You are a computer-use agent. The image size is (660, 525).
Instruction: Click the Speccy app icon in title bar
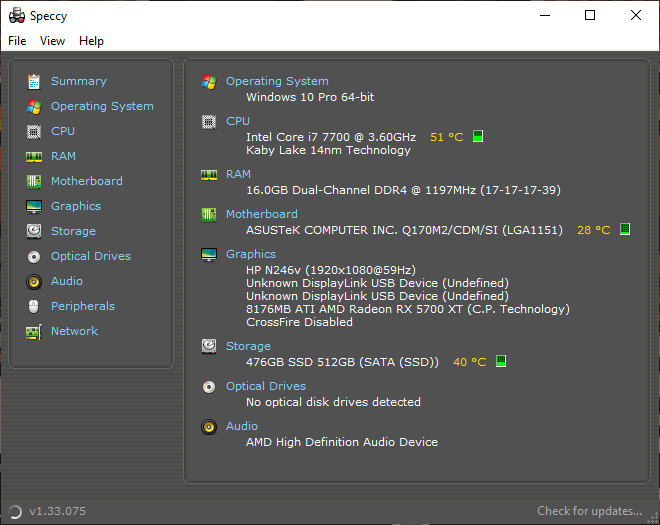coord(17,16)
